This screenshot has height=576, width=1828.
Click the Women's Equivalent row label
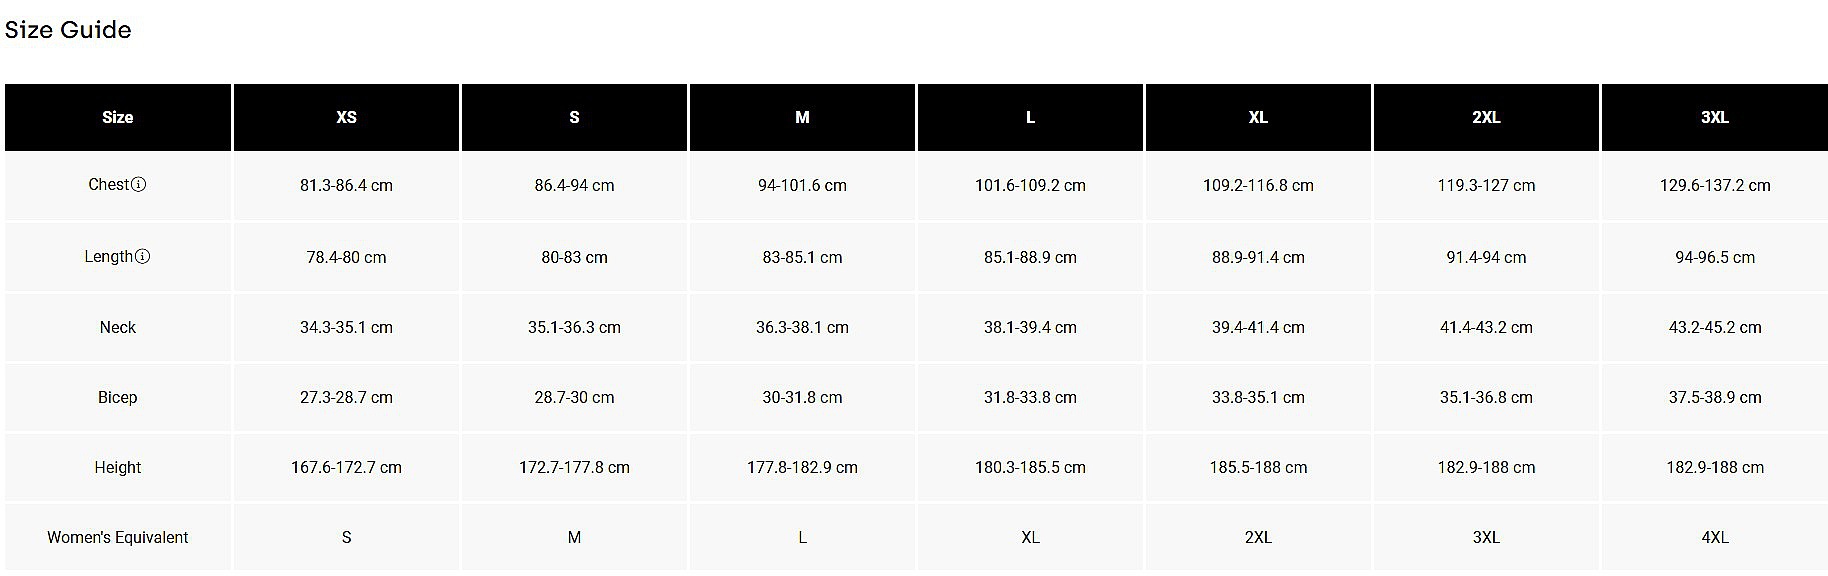(118, 538)
